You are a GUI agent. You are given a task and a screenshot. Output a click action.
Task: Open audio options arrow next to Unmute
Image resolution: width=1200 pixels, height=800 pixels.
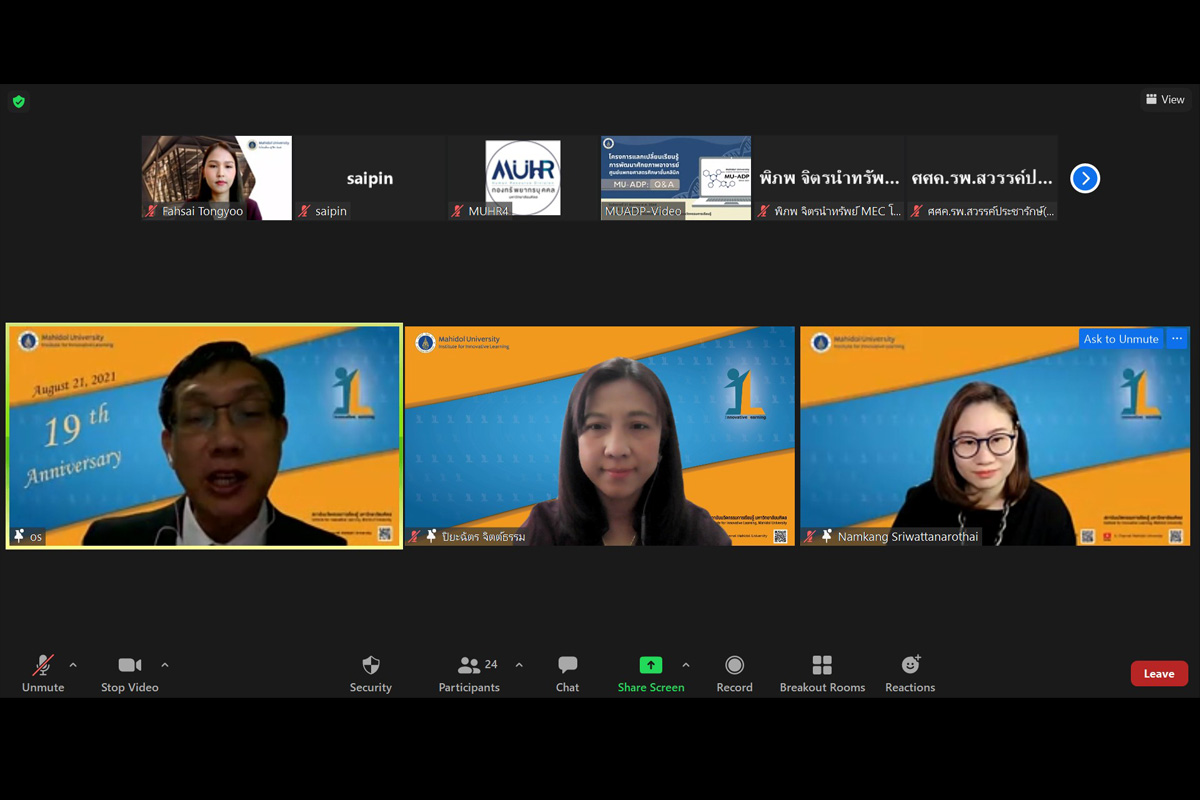pos(73,665)
